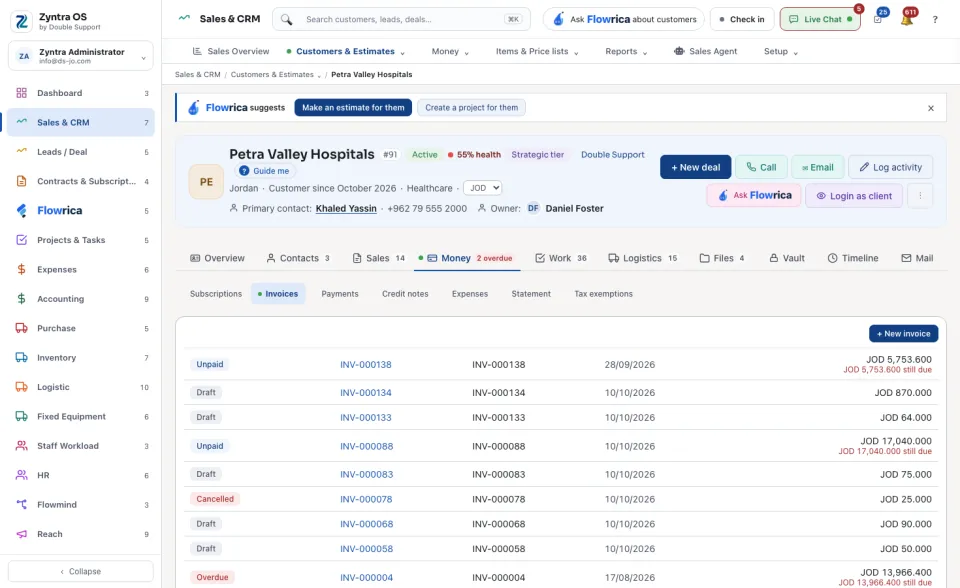Open the Timeline tab
The width and height of the screenshot is (960, 588).
click(x=853, y=258)
